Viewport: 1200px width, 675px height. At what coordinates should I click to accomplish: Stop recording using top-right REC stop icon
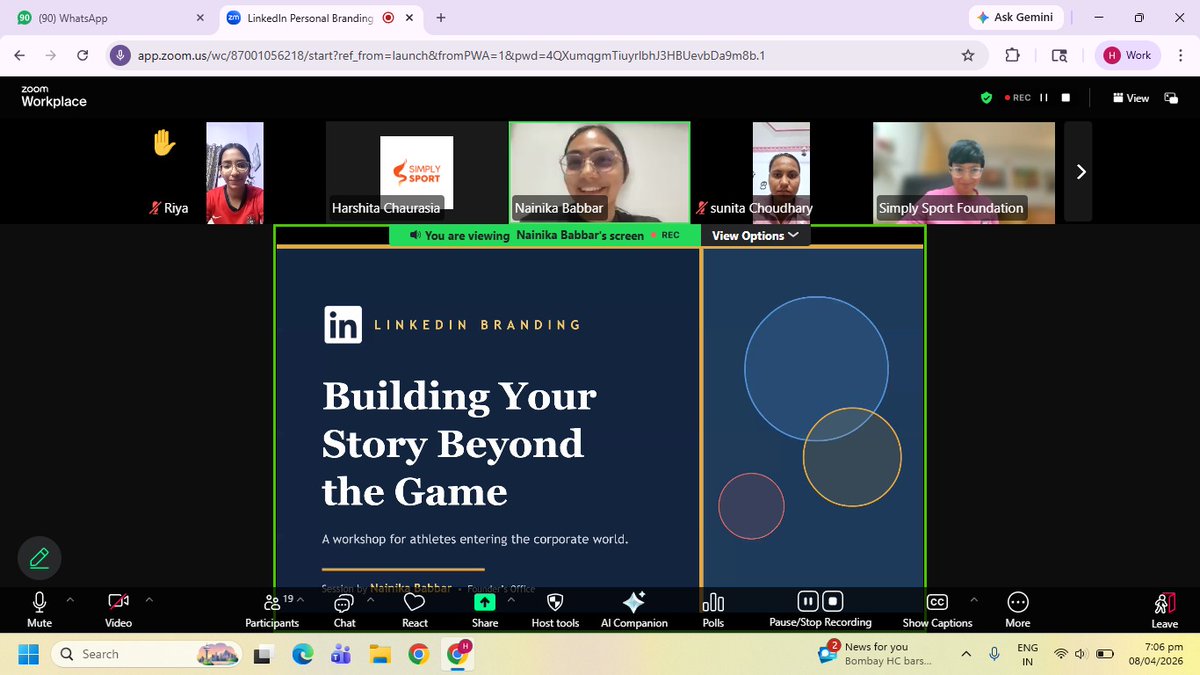tap(1066, 98)
